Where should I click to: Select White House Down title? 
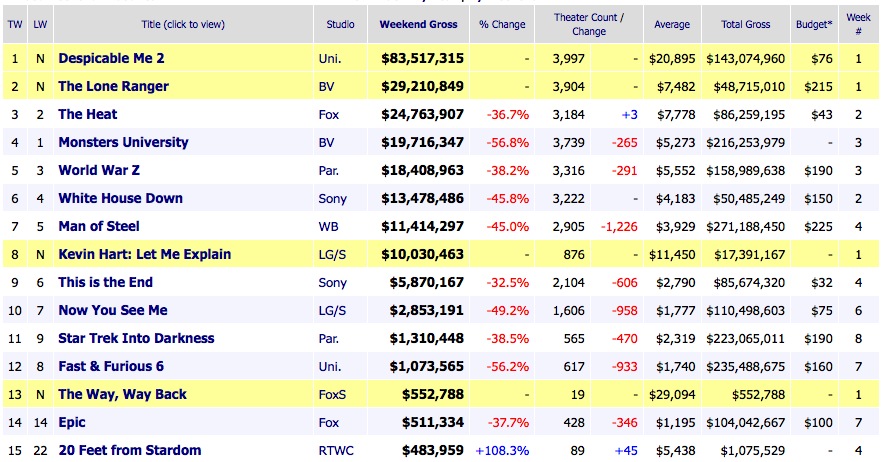[120, 198]
